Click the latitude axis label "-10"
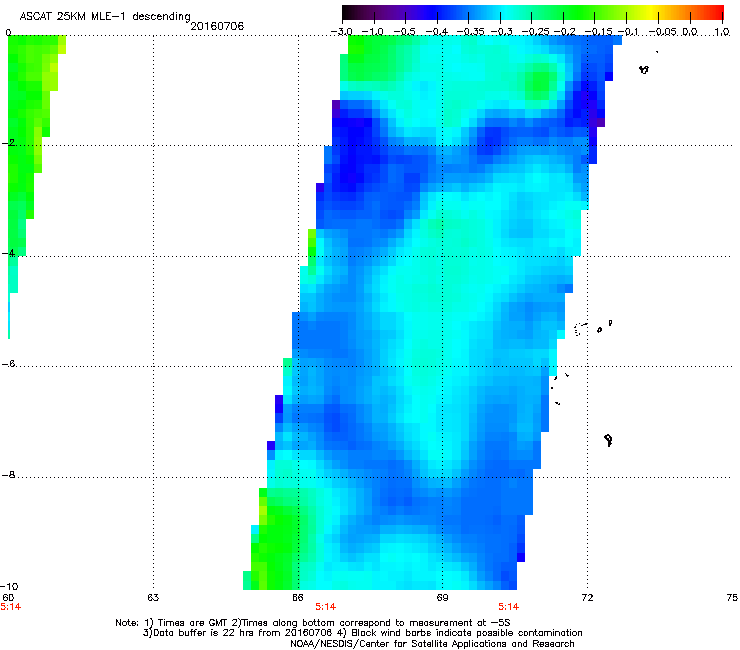The width and height of the screenshot is (740, 650). pyautogui.click(x=10, y=586)
